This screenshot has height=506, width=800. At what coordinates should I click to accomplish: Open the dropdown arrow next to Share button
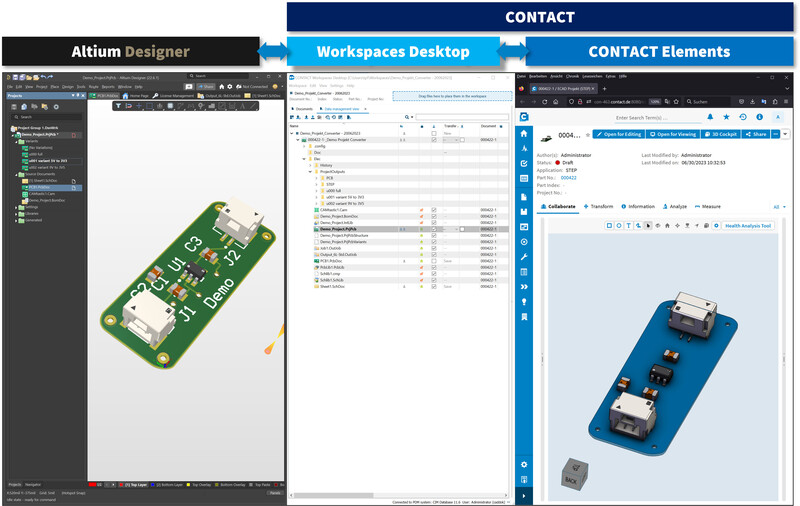point(785,134)
